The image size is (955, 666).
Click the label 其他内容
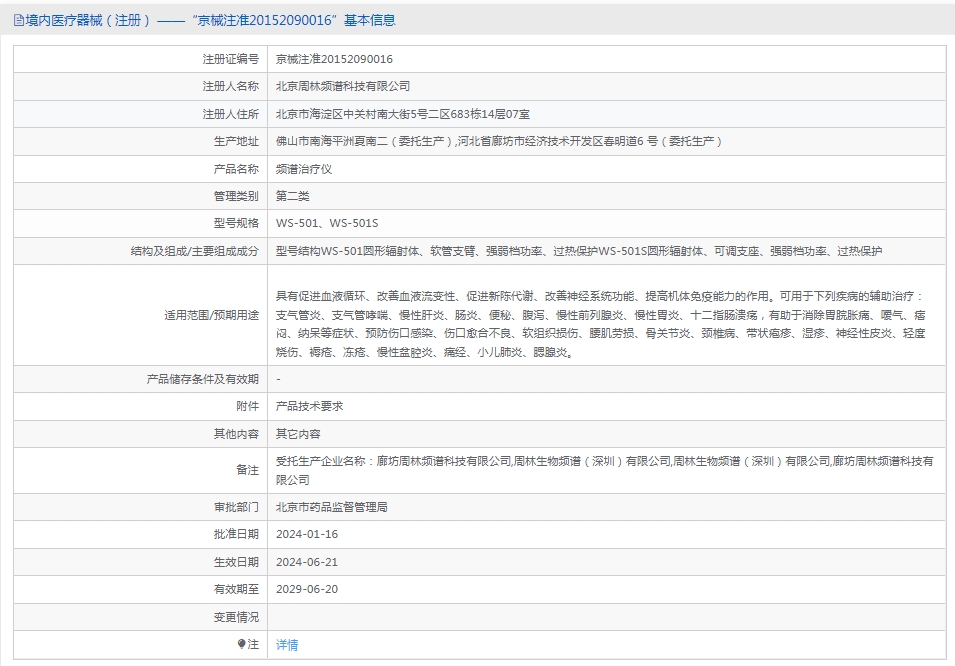[236, 434]
